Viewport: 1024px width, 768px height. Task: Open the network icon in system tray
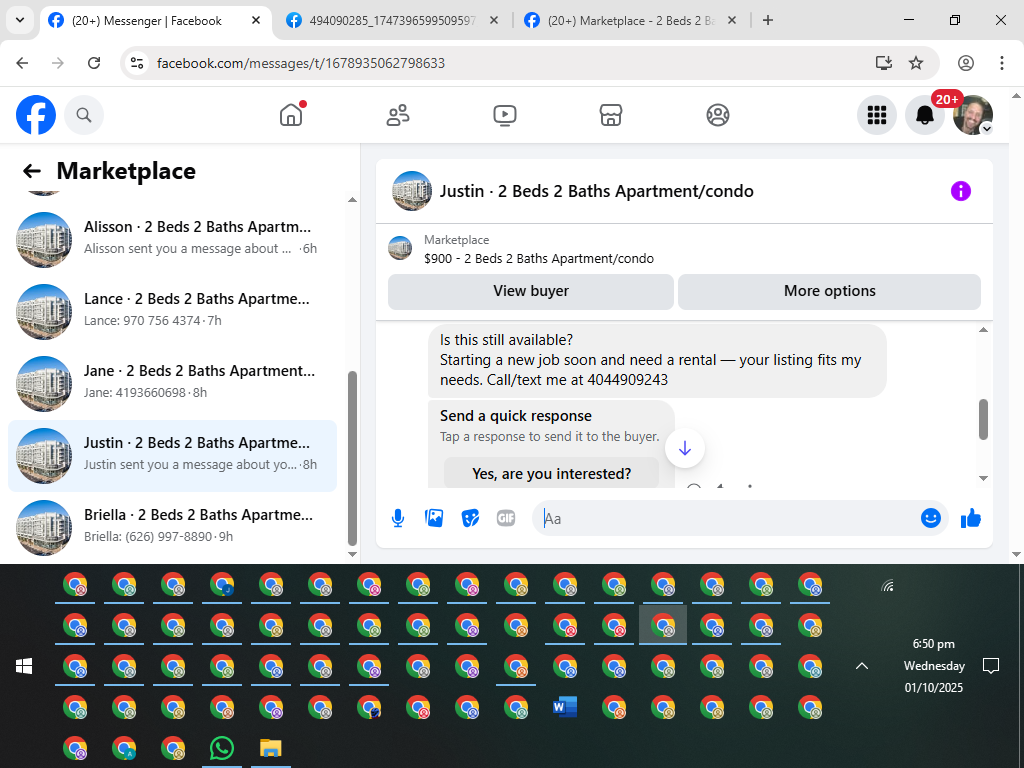(887, 586)
